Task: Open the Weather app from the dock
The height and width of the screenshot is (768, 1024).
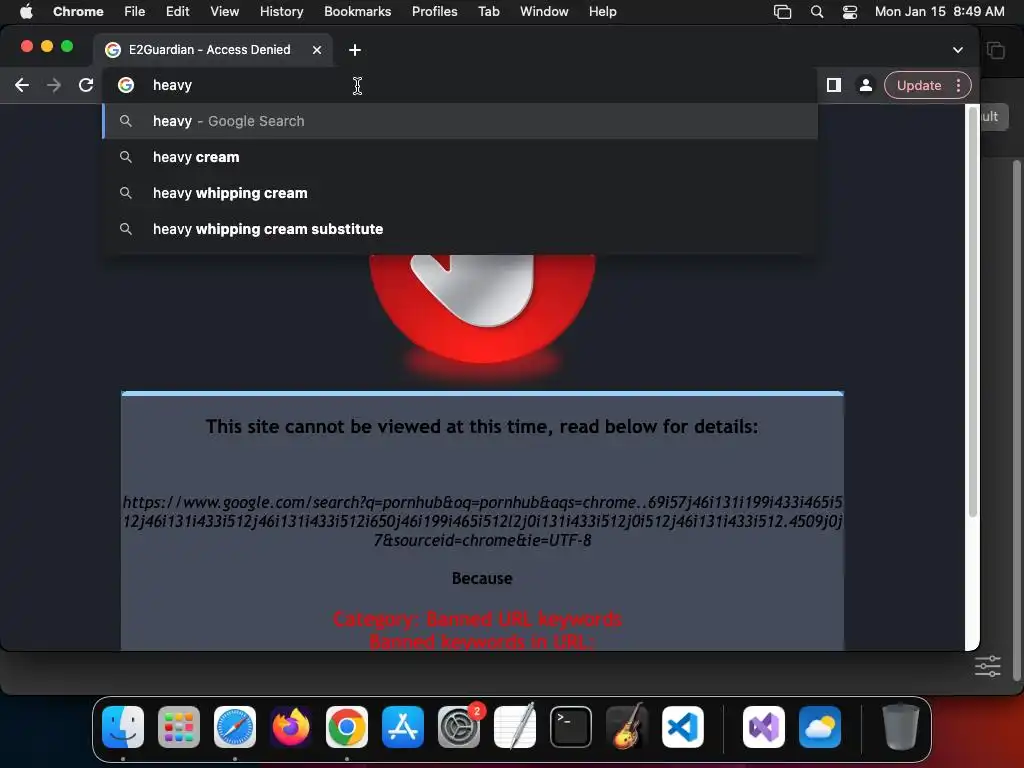Action: 820,727
